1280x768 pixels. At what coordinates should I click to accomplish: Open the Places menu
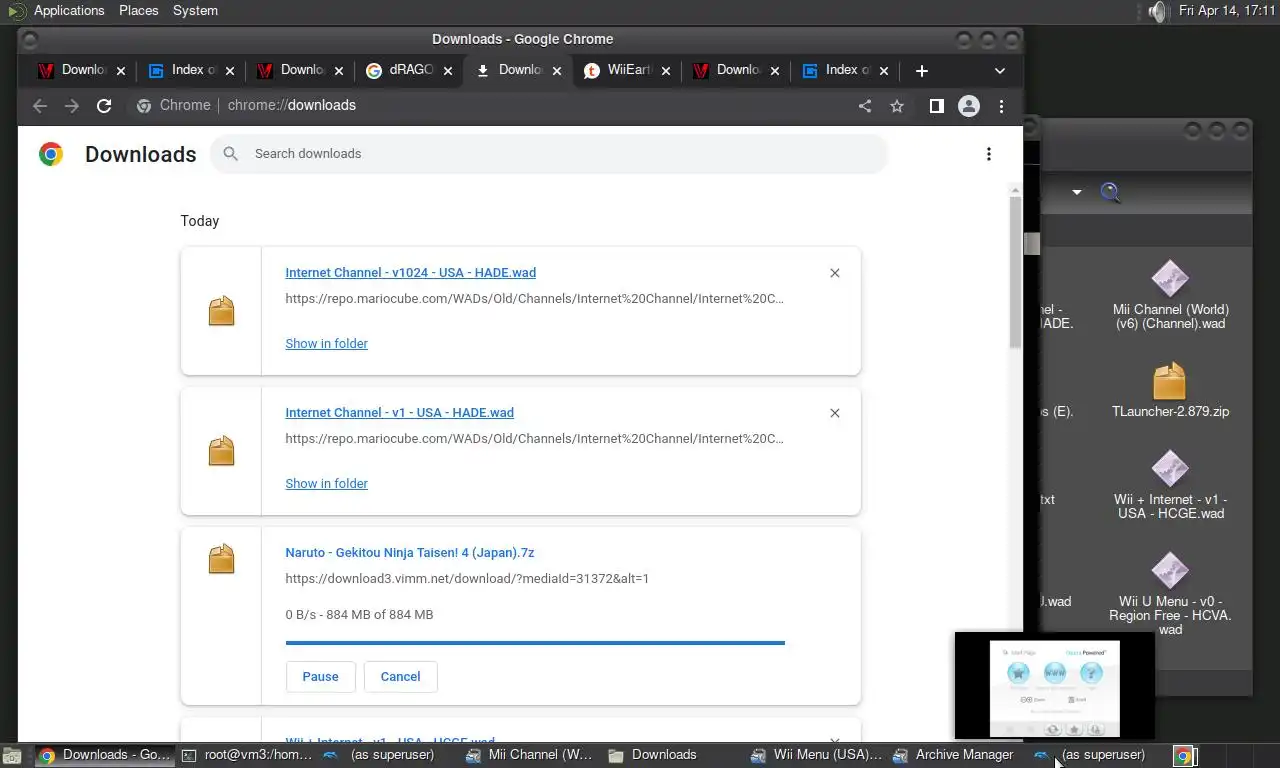pos(139,11)
